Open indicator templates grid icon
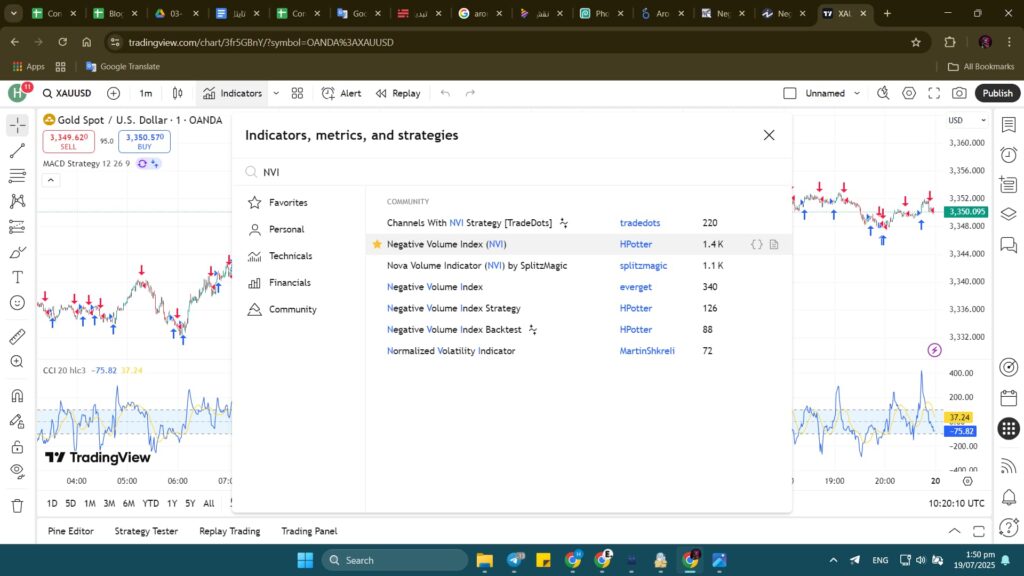Viewport: 1024px width, 576px height. click(297, 93)
